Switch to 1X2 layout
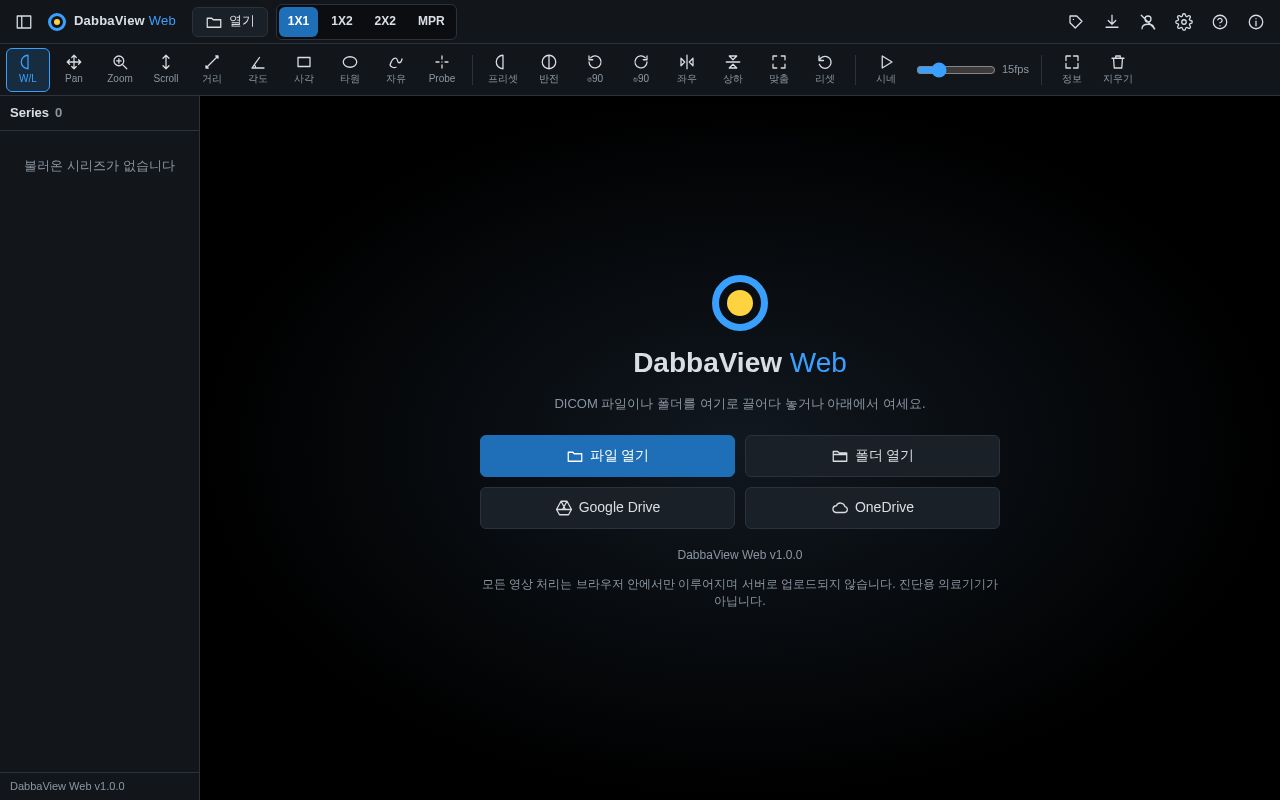1280x800 pixels. [342, 22]
